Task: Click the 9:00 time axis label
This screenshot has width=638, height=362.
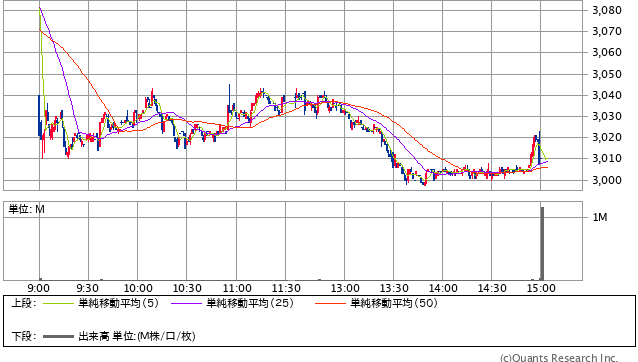Action: (x=39, y=288)
